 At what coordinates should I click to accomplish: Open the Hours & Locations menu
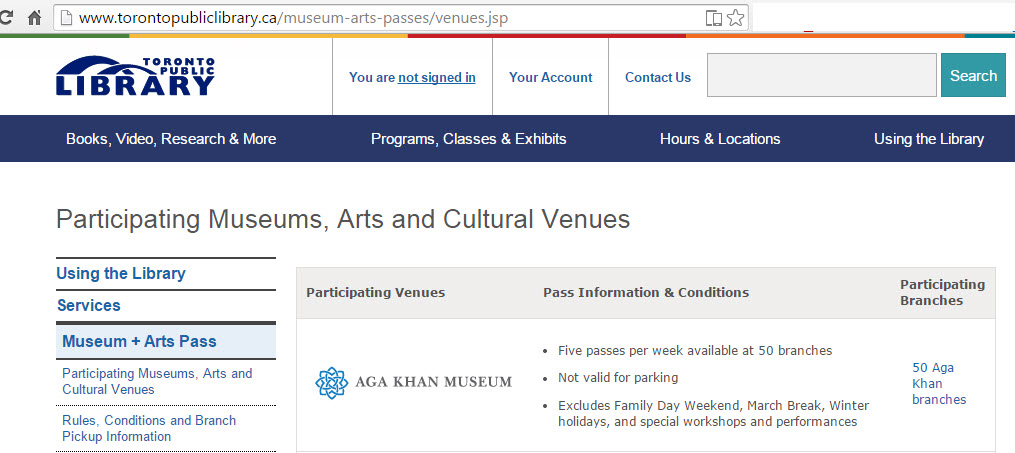coord(720,139)
